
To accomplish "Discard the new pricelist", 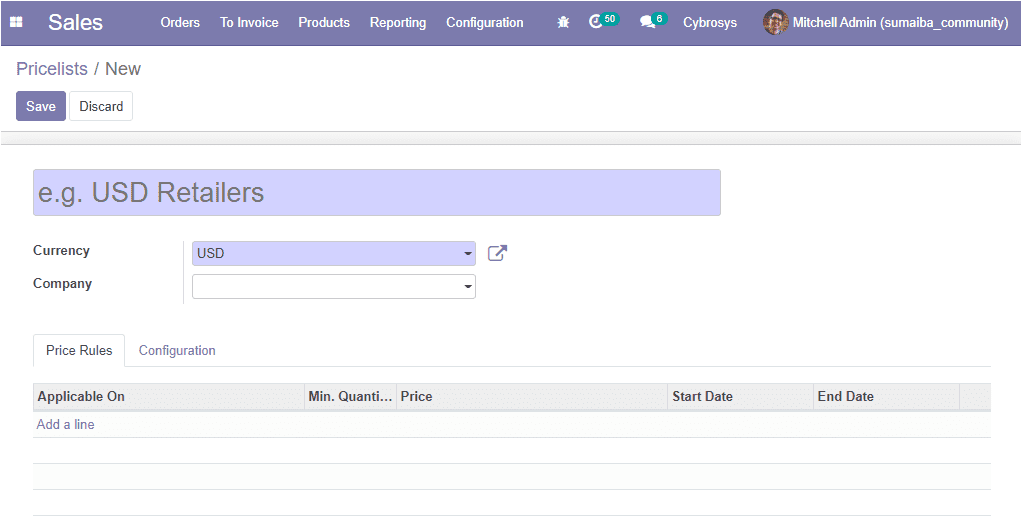I will click(x=101, y=106).
